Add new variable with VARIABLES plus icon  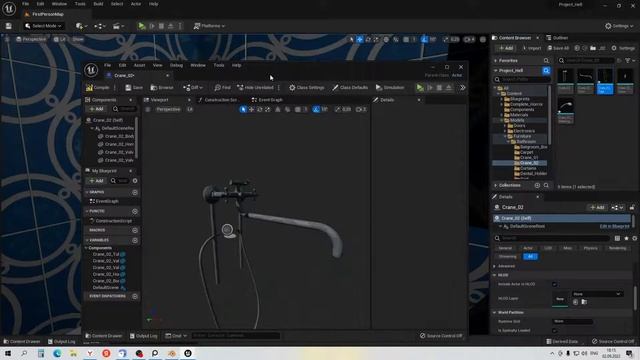[x=135, y=240]
